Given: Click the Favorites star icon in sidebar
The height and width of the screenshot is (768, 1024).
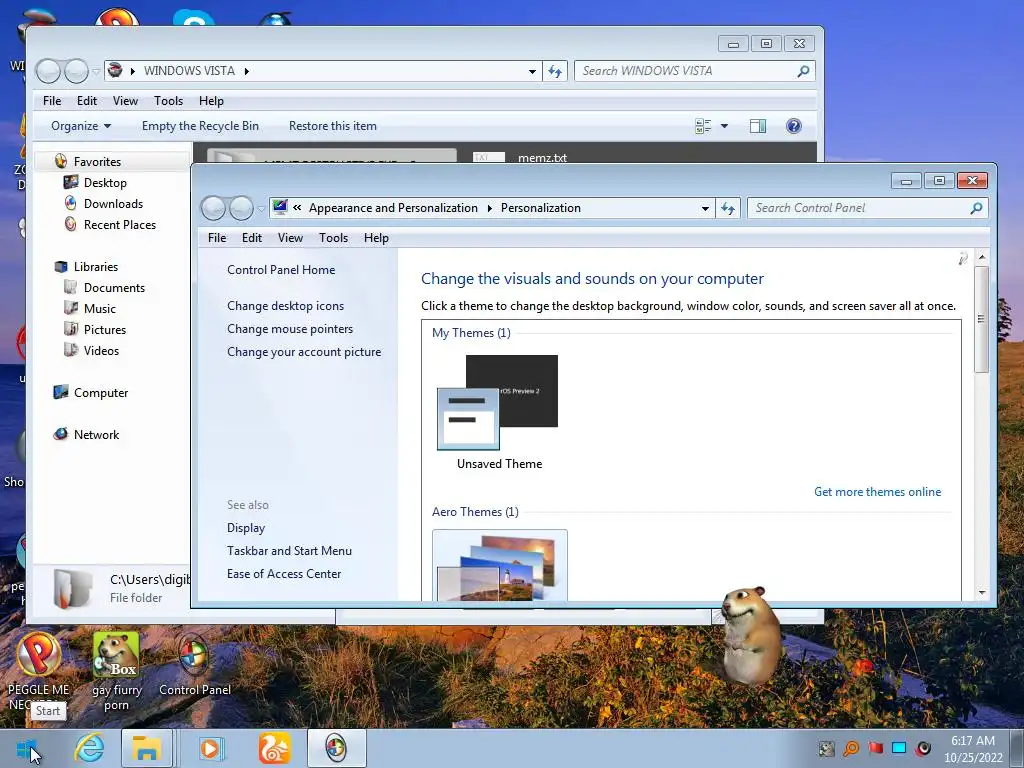Looking at the screenshot, I should [61, 161].
